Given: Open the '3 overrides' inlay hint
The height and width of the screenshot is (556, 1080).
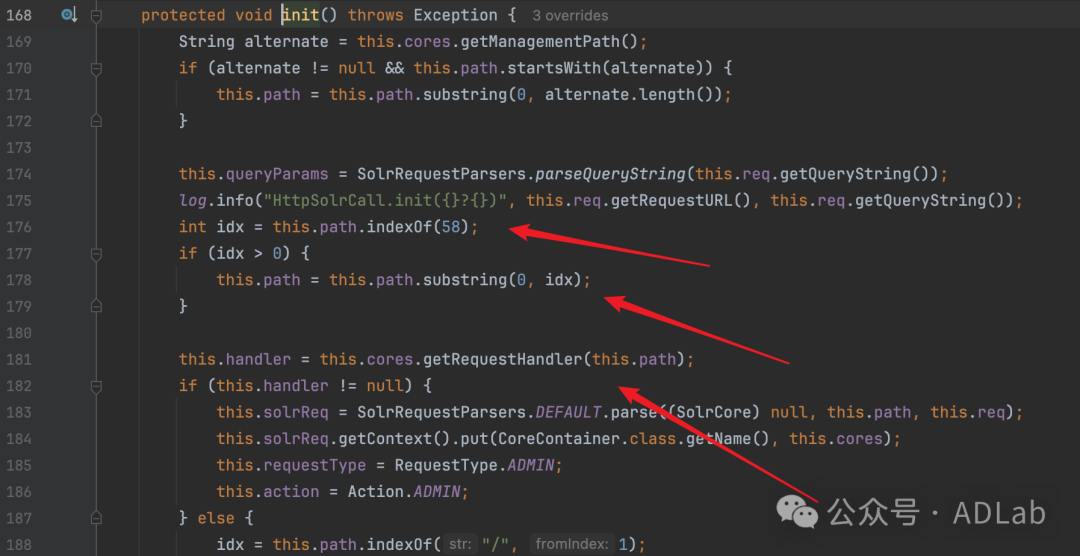Looking at the screenshot, I should (x=570, y=16).
